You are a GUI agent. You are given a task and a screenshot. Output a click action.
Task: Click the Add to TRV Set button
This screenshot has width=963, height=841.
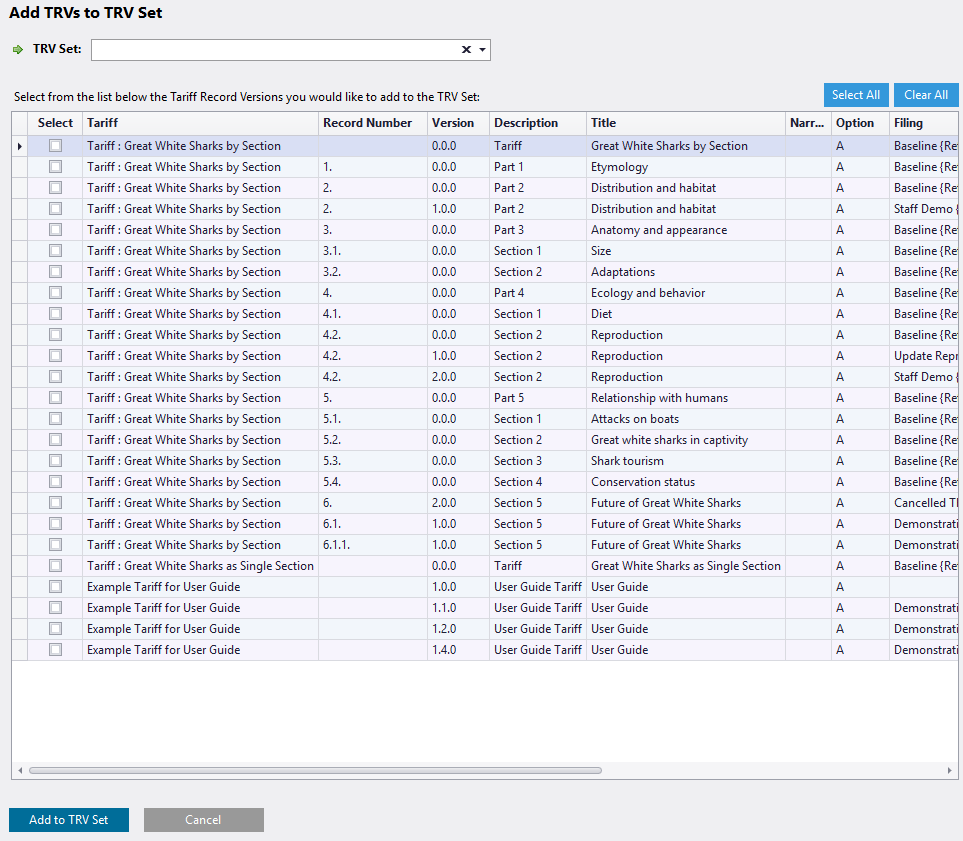(69, 819)
